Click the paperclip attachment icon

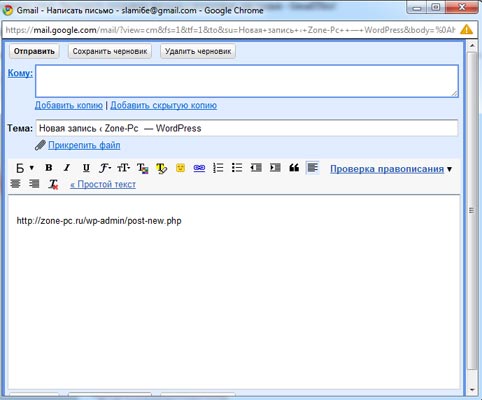pyautogui.click(x=40, y=145)
